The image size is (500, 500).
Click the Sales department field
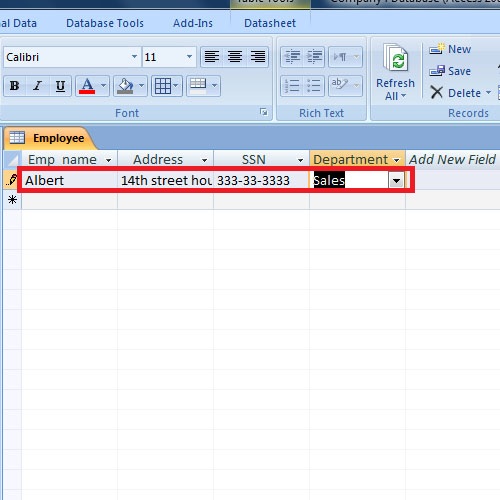(x=349, y=181)
